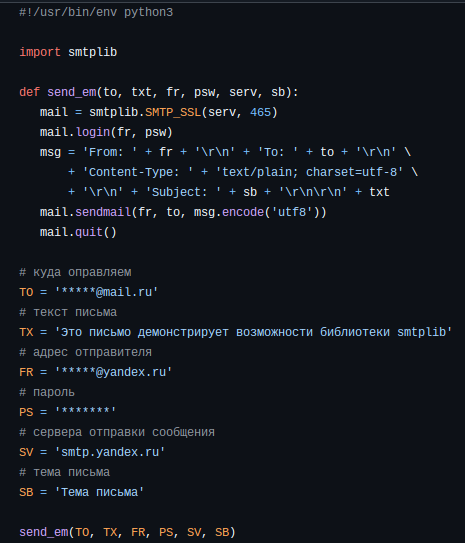Viewport: 465px width, 543px height.
Task: Click the SMTP_SSL class name
Action: coord(173,112)
